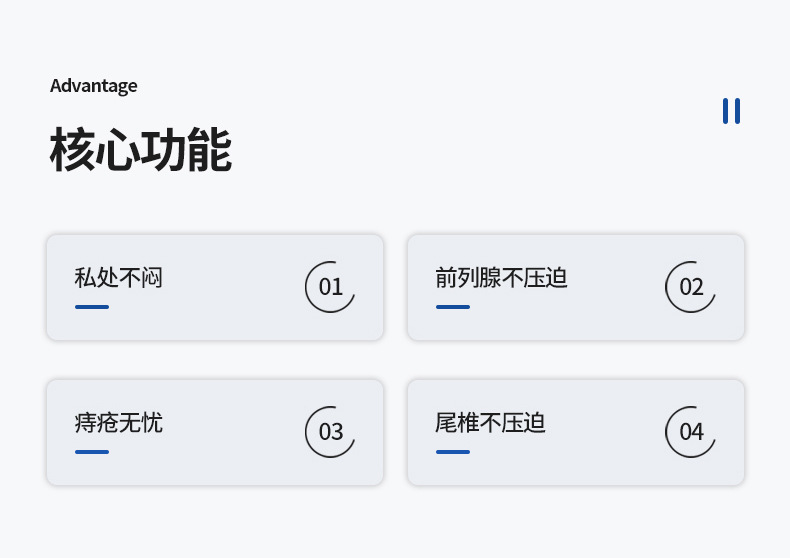
Task: Click blue underline beneath 尾椎不压迫
Action: coord(452,452)
